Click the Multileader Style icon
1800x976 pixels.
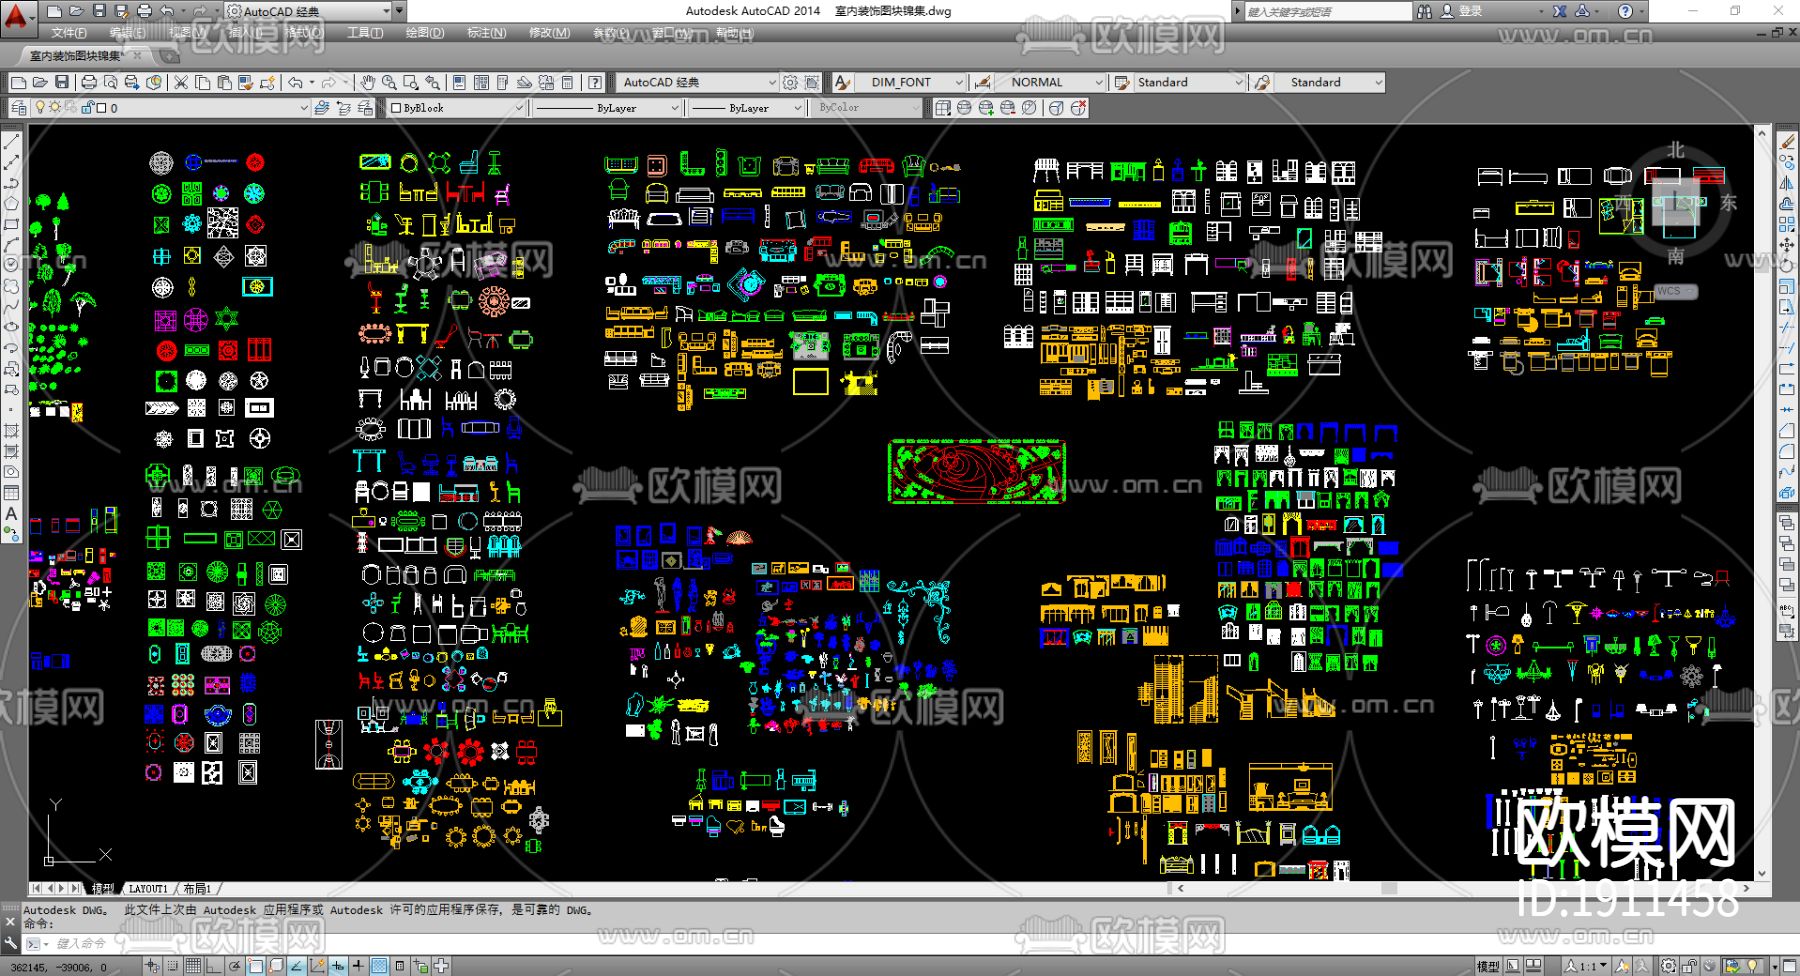(x=1263, y=82)
